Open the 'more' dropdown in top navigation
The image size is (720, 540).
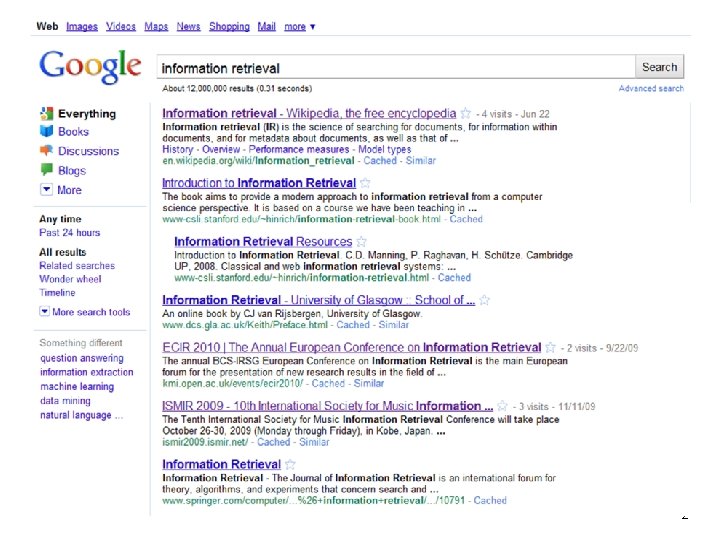point(299,27)
